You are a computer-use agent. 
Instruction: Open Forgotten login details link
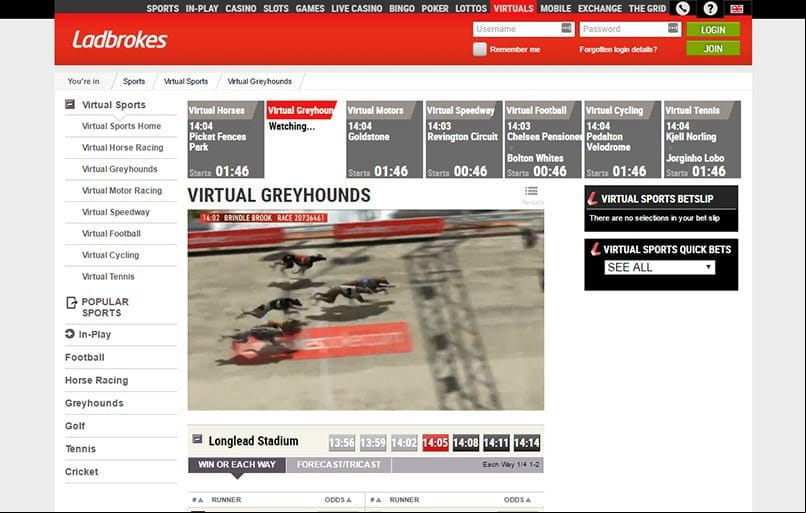click(x=618, y=49)
